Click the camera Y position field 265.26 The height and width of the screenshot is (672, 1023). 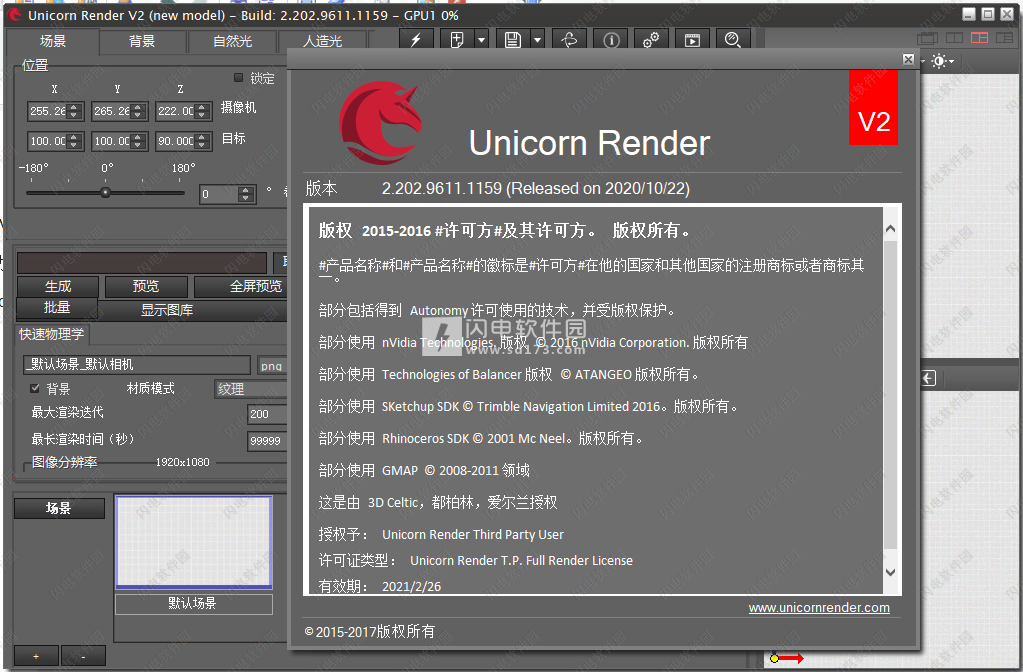pyautogui.click(x=111, y=111)
